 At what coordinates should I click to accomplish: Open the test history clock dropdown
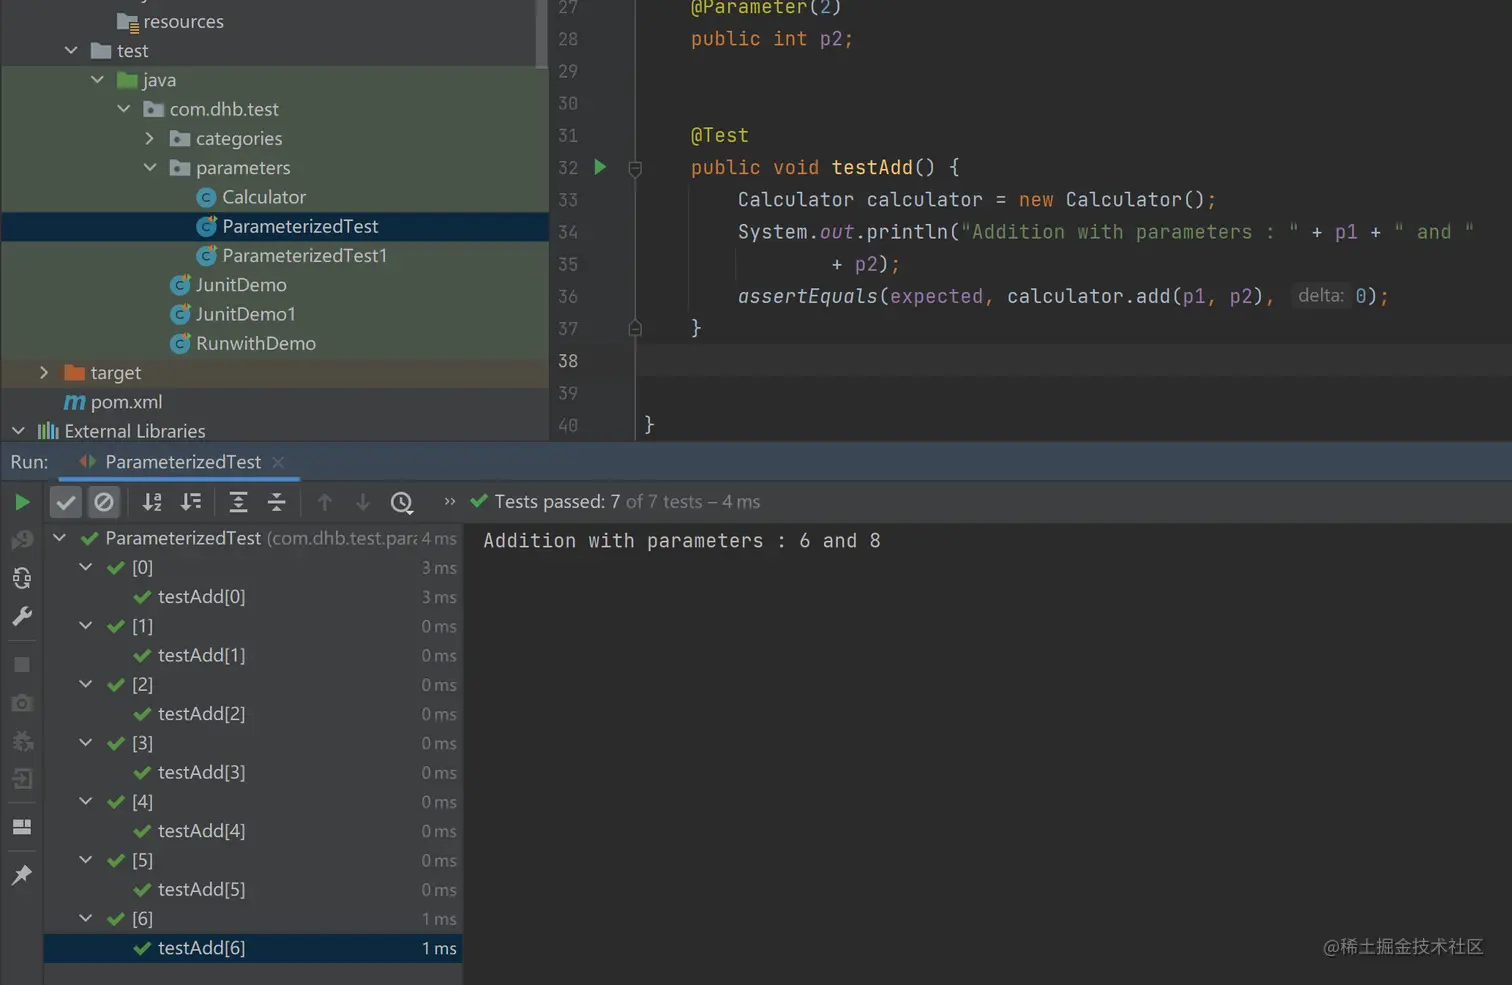click(402, 502)
